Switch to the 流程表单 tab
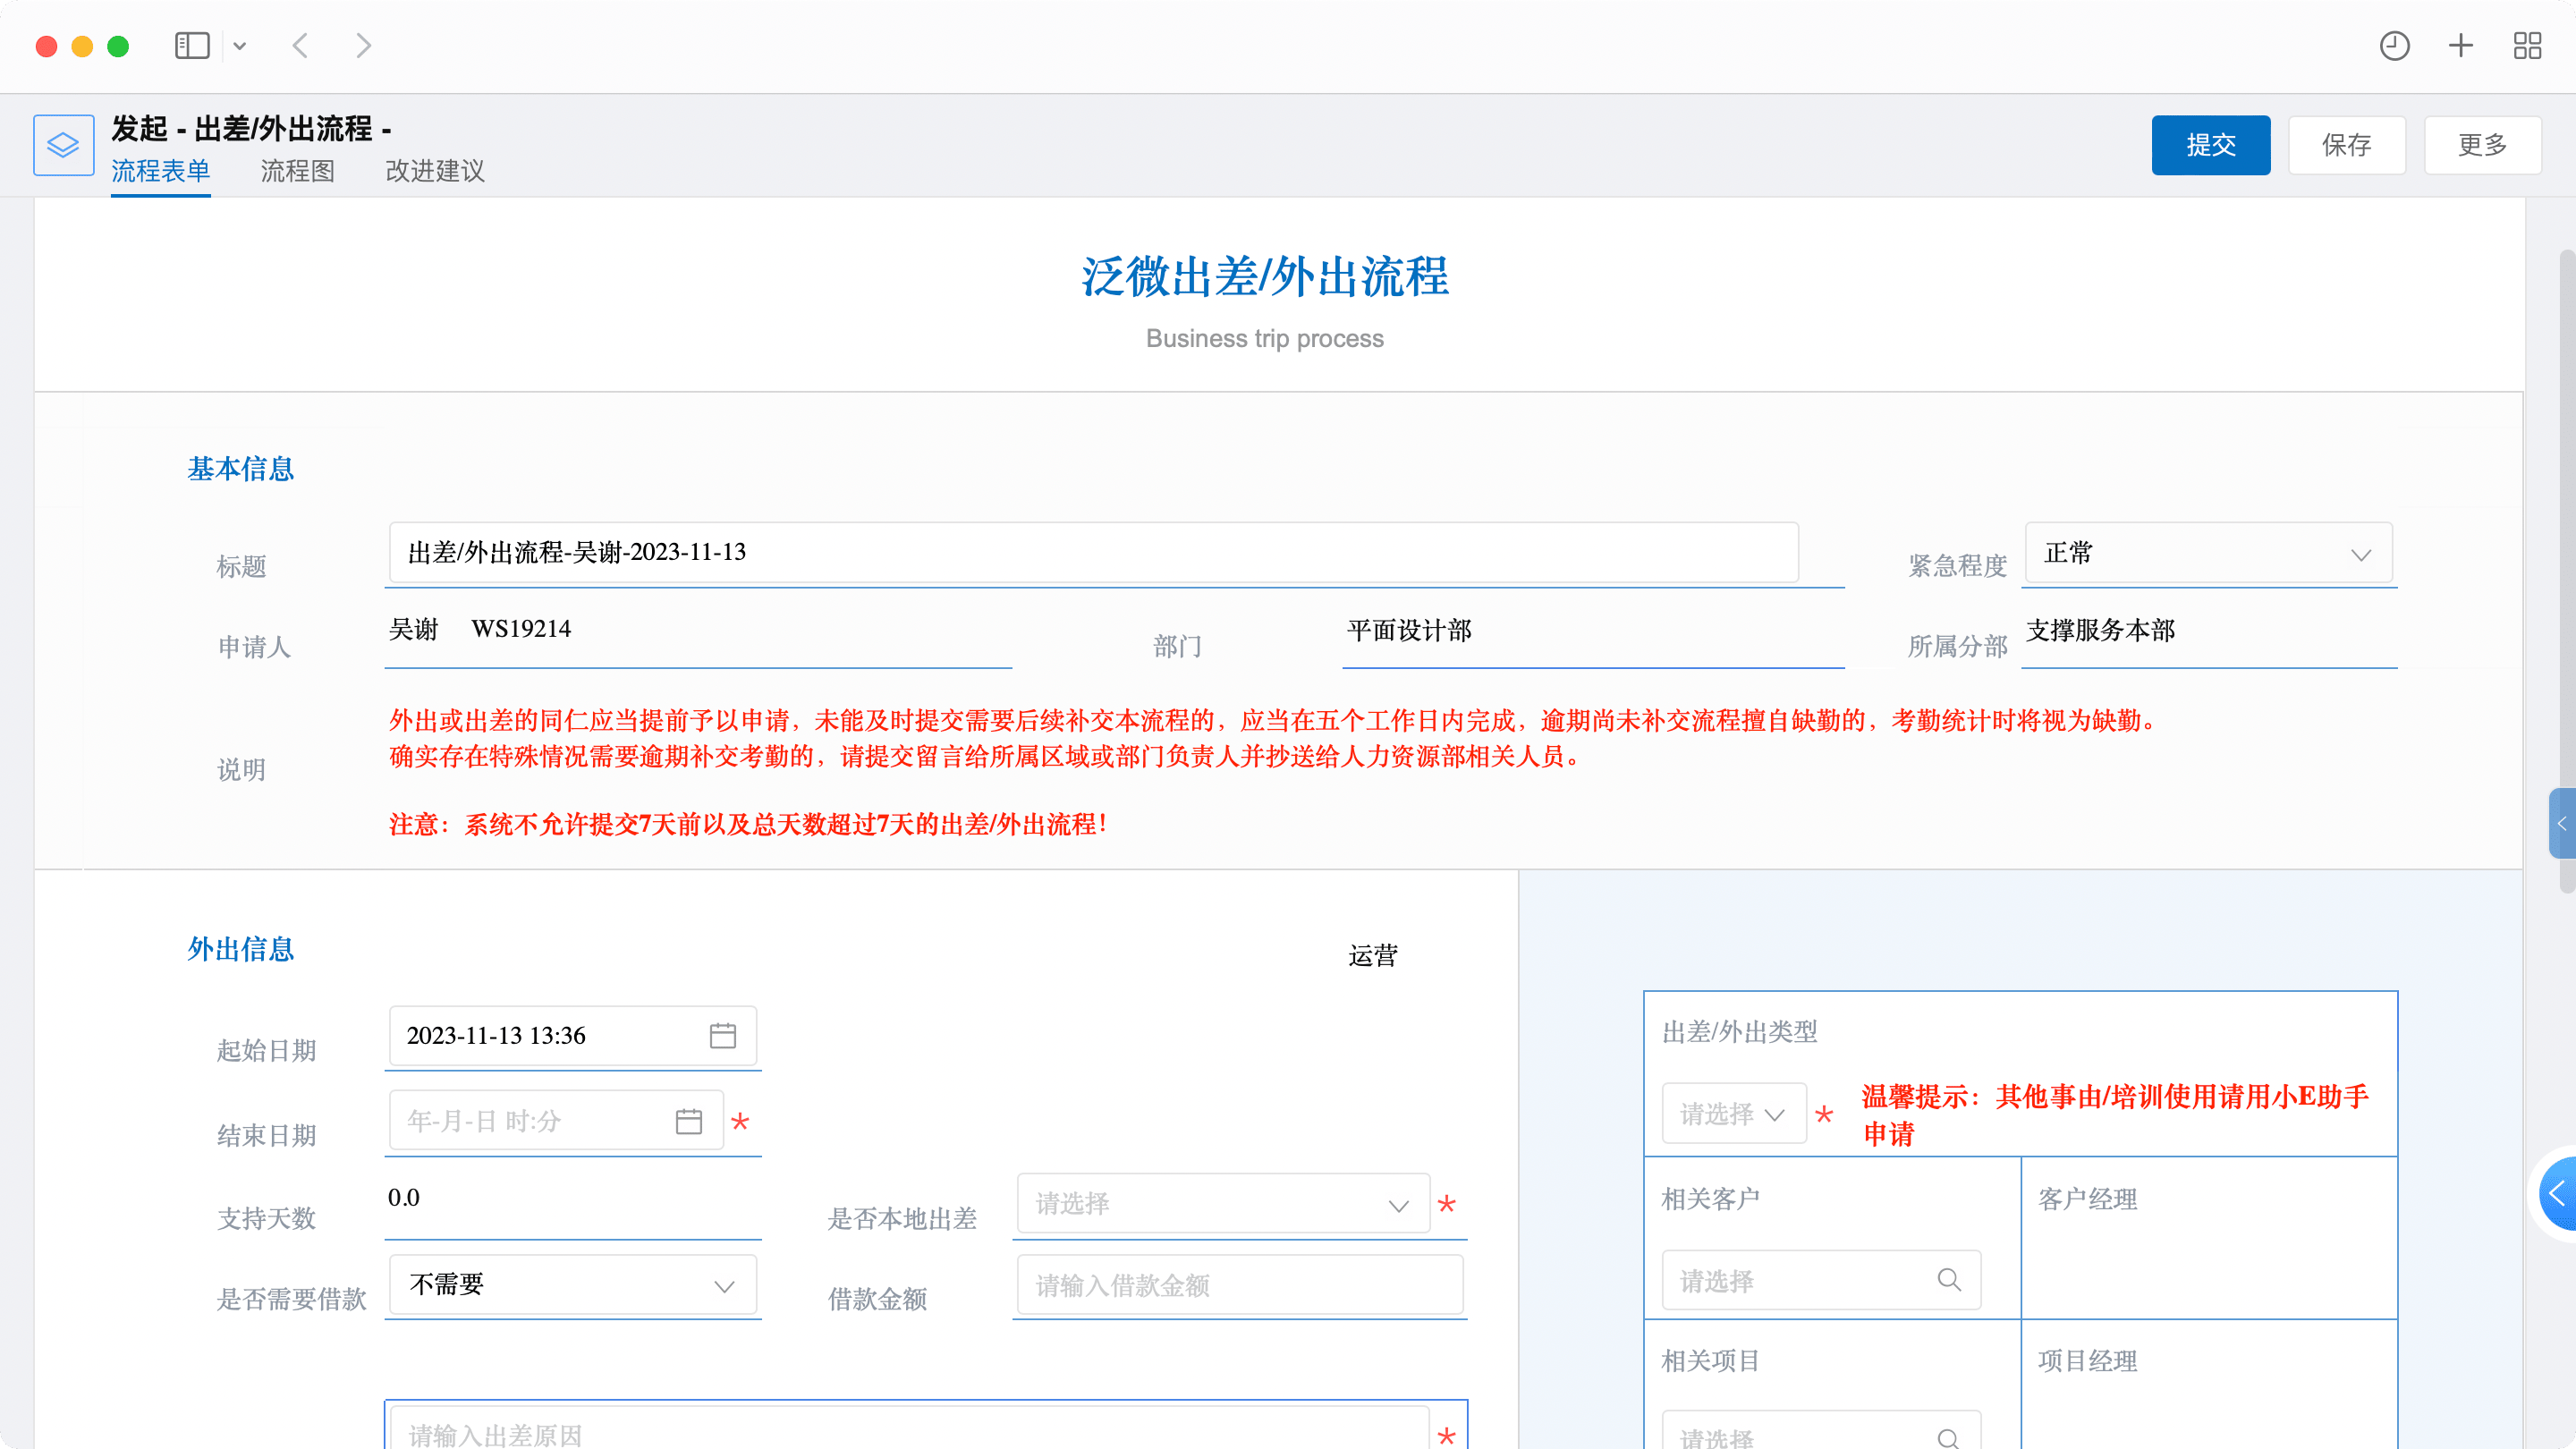Viewport: 2576px width, 1449px height. (160, 171)
